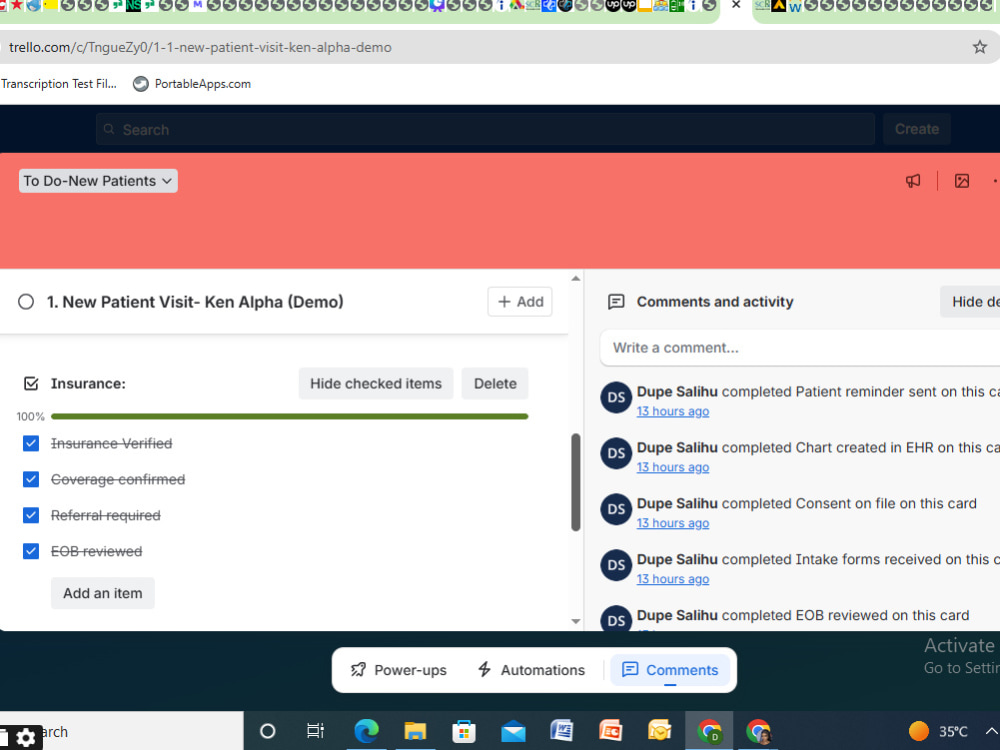Click the PortableApps.com bookmark icon
Image resolution: width=1000 pixels, height=750 pixels.
pyautogui.click(x=140, y=84)
